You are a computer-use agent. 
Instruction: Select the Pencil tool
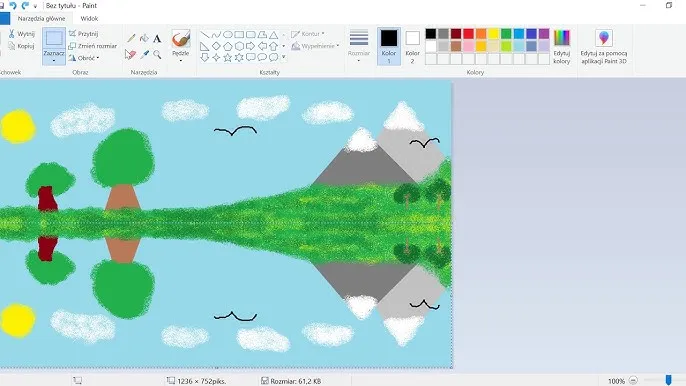pyautogui.click(x=131, y=39)
